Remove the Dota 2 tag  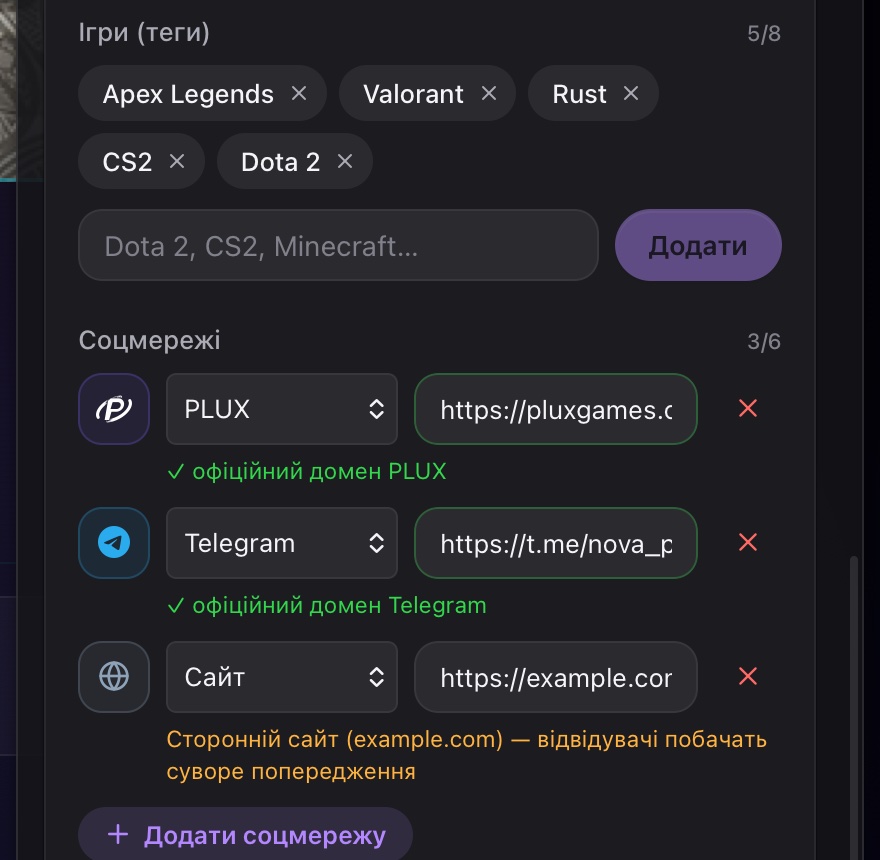tap(345, 162)
